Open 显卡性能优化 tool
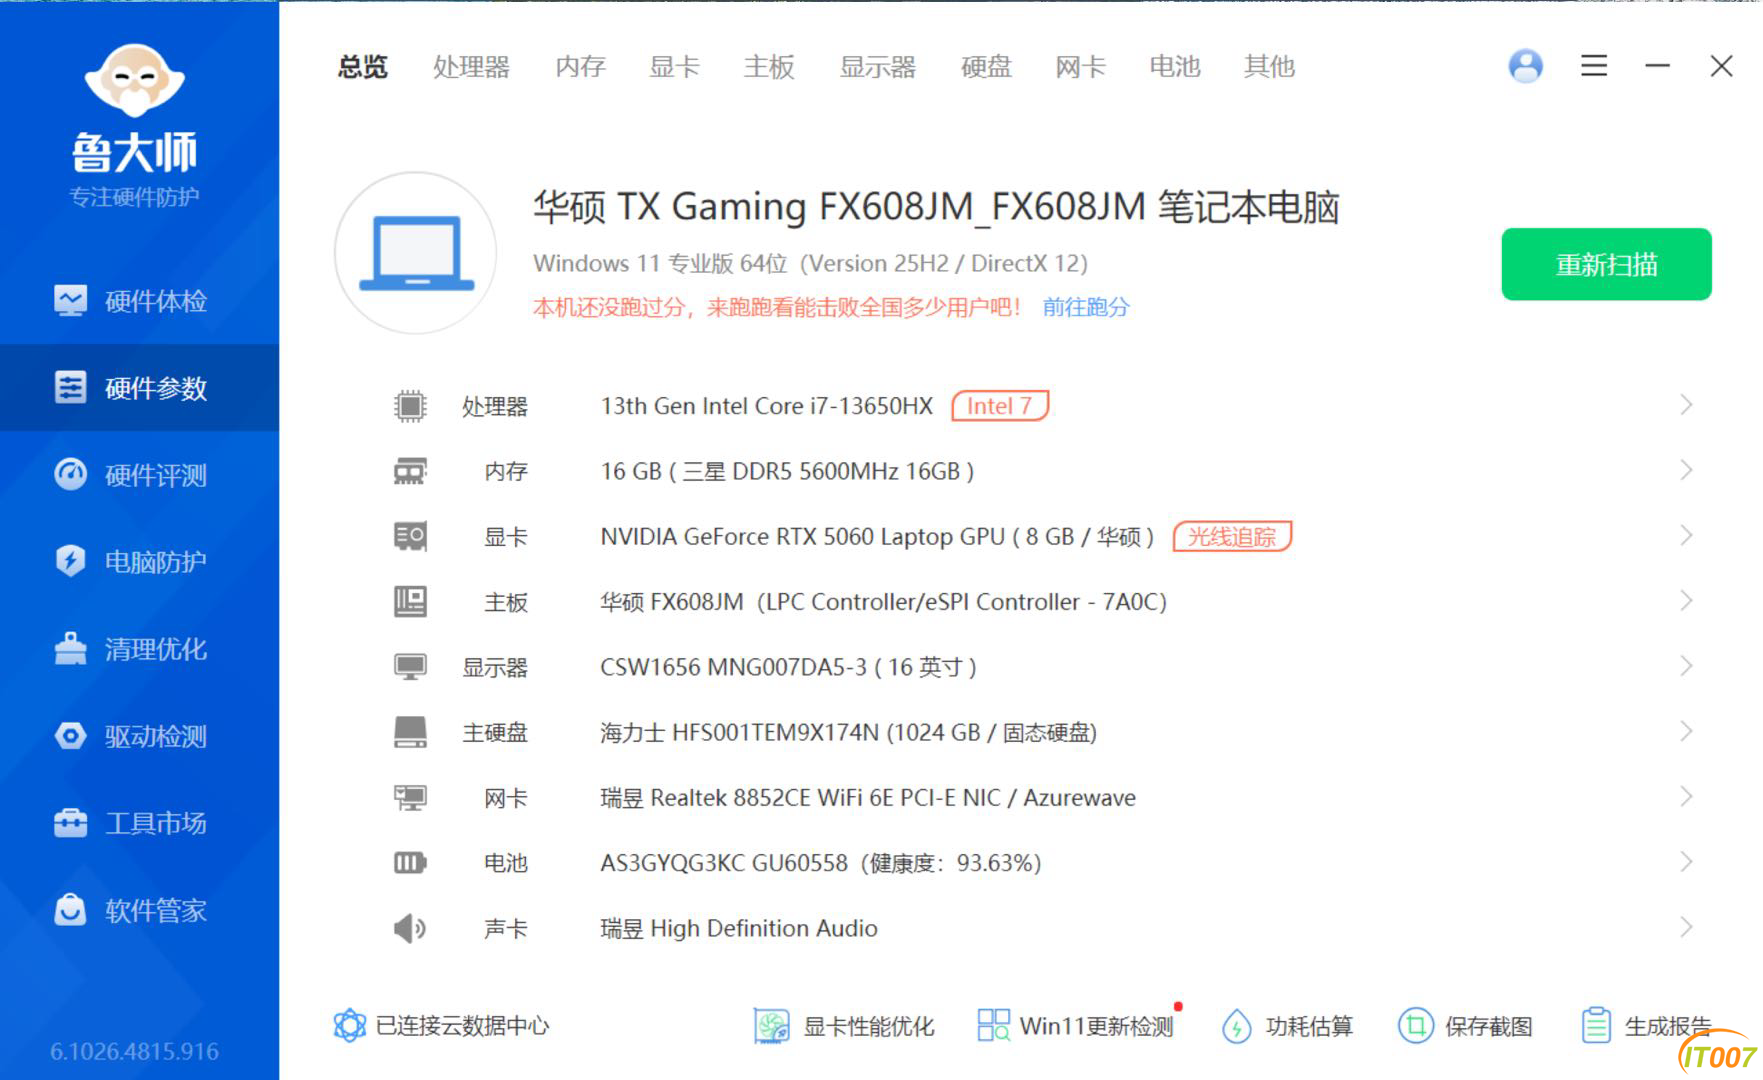 click(844, 1026)
